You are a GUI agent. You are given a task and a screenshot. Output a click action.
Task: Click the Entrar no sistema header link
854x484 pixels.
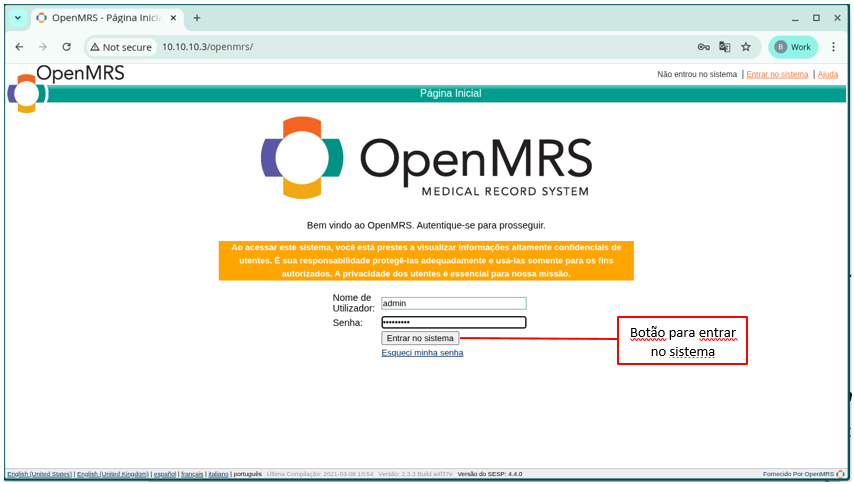pyautogui.click(x=777, y=75)
